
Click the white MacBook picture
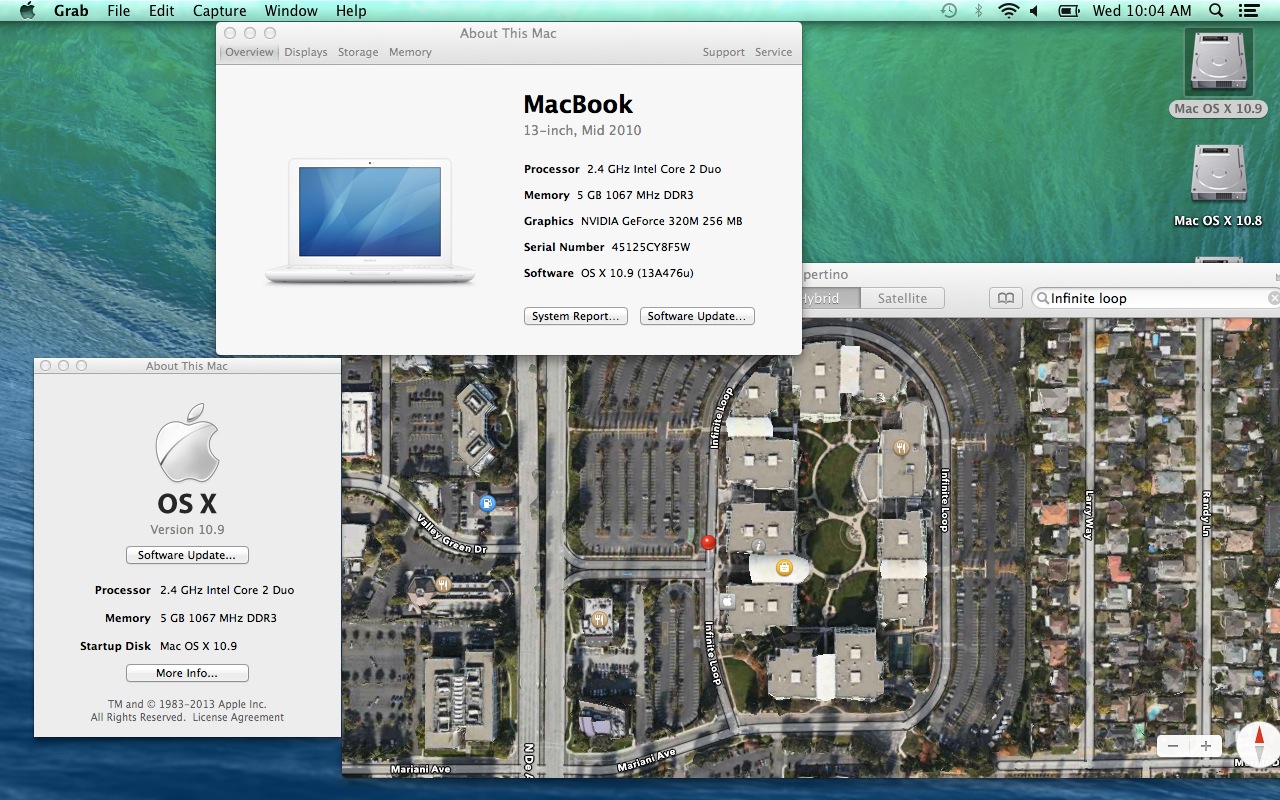370,221
